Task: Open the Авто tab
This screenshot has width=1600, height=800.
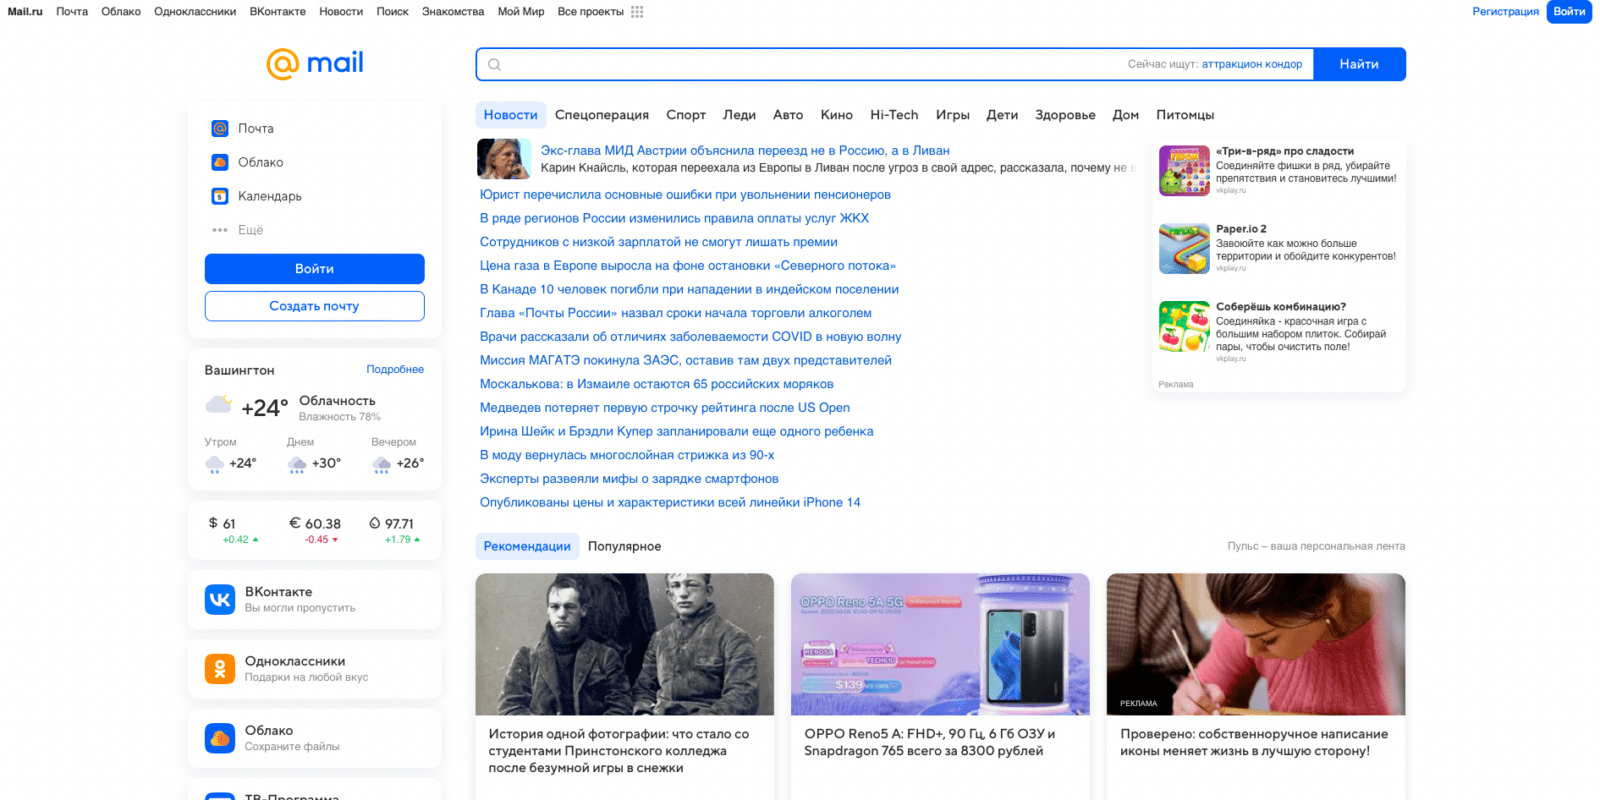Action: point(788,115)
